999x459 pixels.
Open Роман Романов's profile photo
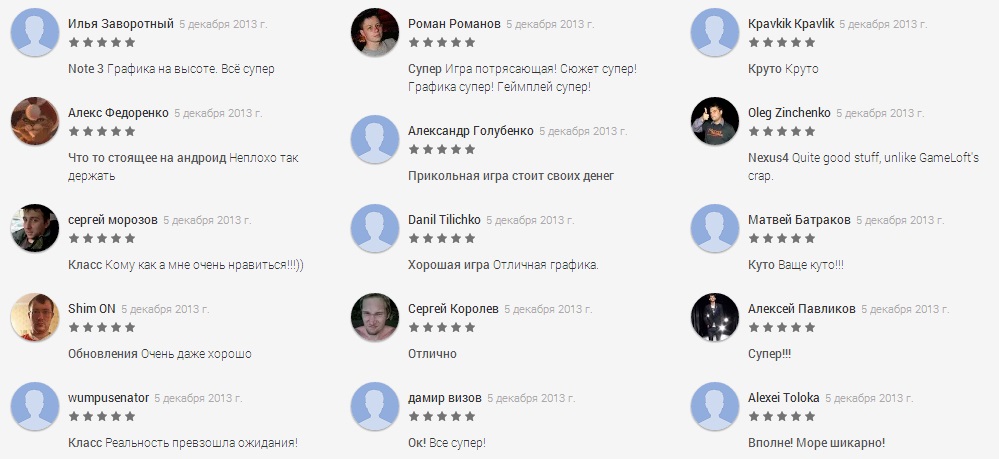pyautogui.click(x=375, y=32)
